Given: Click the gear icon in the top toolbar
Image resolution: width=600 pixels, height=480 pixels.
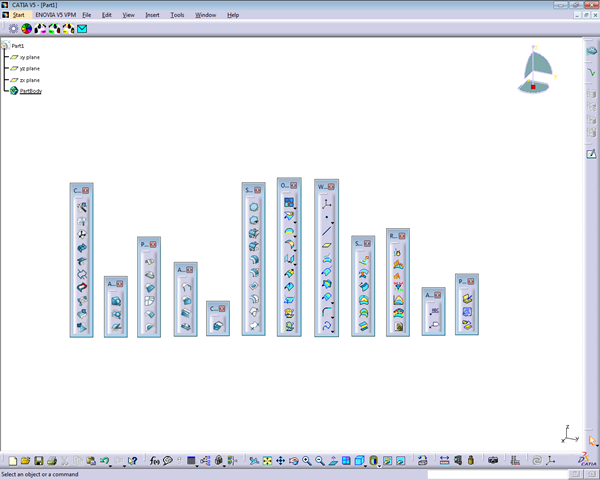Looking at the screenshot, I should 13,29.
